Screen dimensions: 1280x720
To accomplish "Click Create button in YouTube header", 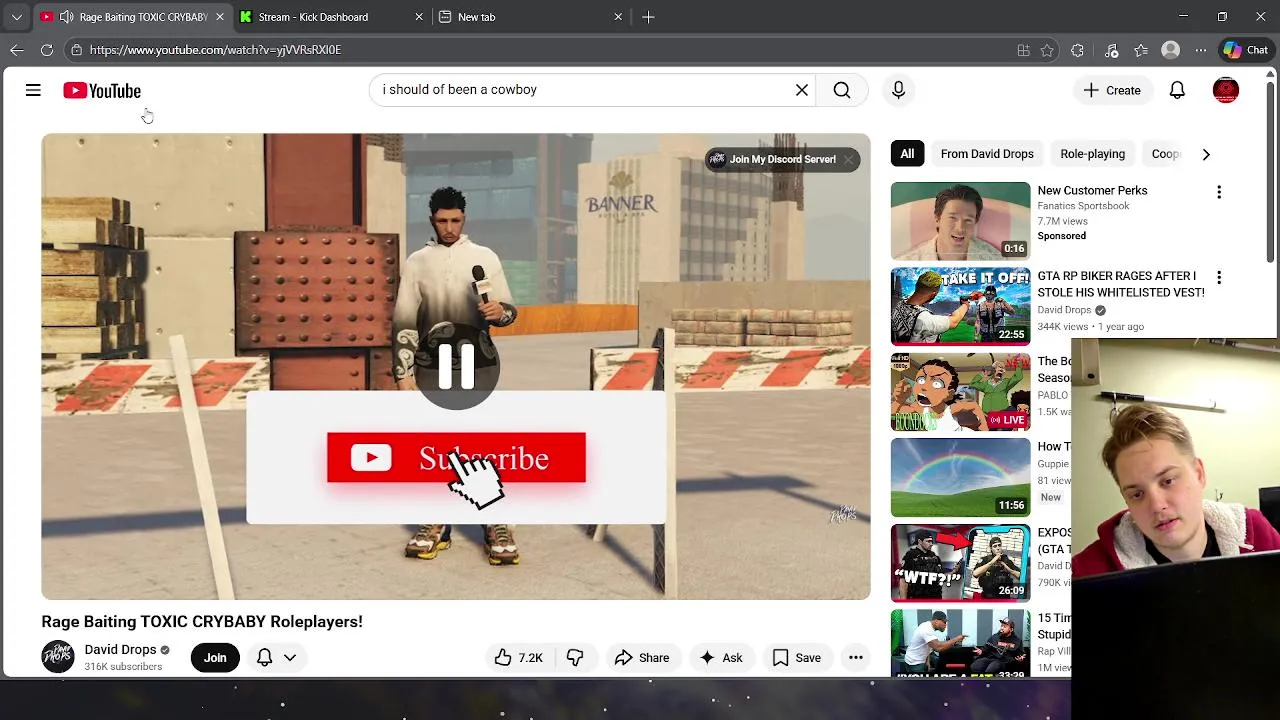I will pos(1111,90).
